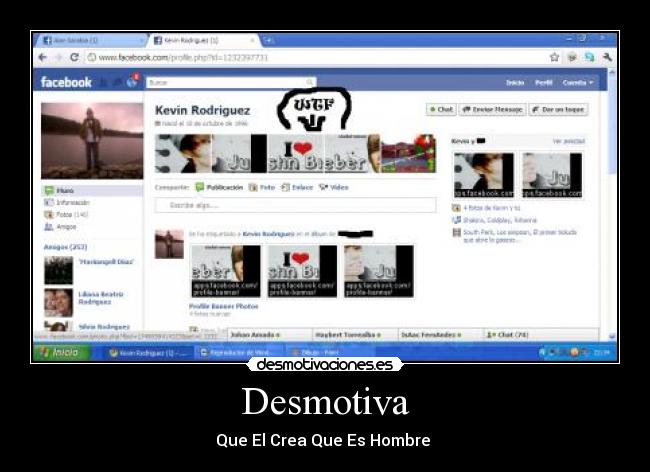Click the browser extension icon left of the wrench
Screen dimensions: 650x472
tap(589, 57)
